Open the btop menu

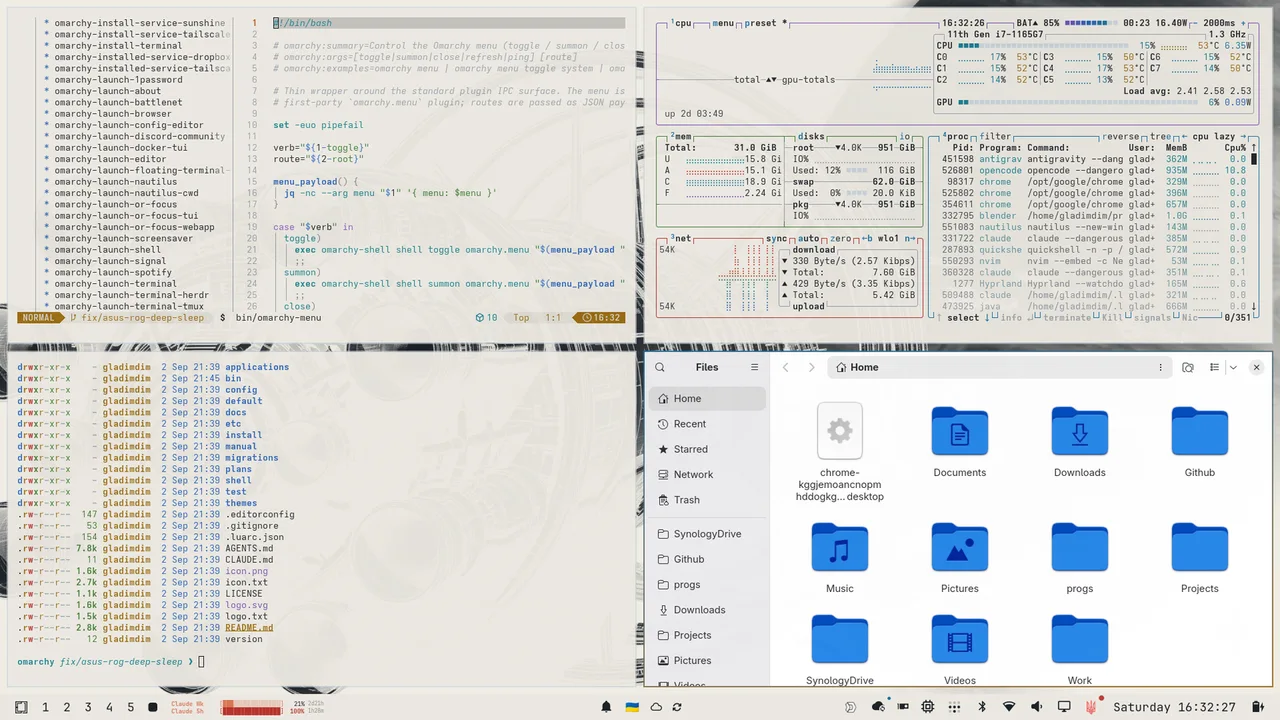pos(723,22)
